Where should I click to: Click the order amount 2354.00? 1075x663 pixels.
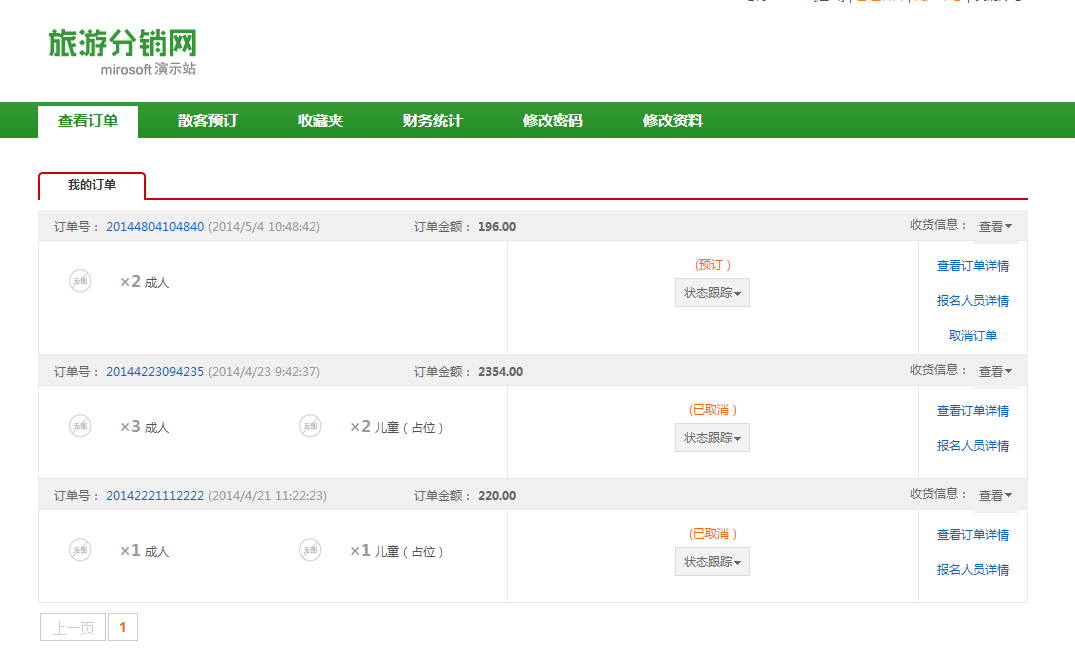[500, 372]
